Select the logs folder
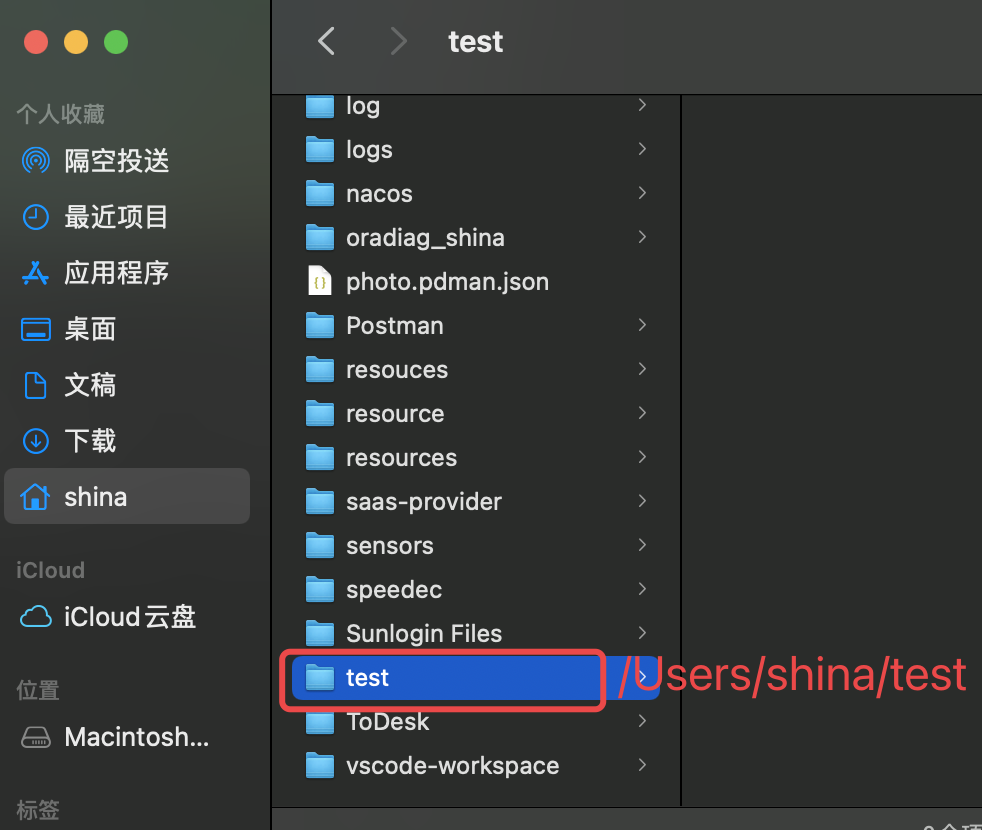Image resolution: width=982 pixels, height=830 pixels. click(476, 150)
